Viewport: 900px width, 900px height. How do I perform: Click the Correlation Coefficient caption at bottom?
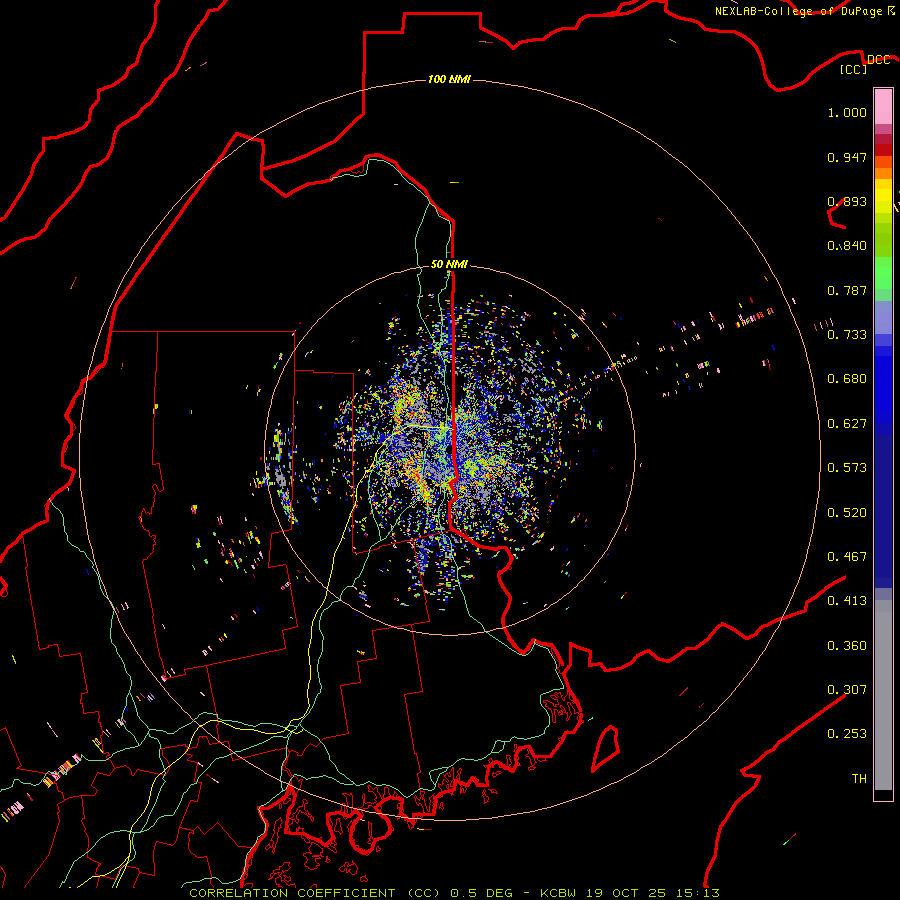[454, 893]
